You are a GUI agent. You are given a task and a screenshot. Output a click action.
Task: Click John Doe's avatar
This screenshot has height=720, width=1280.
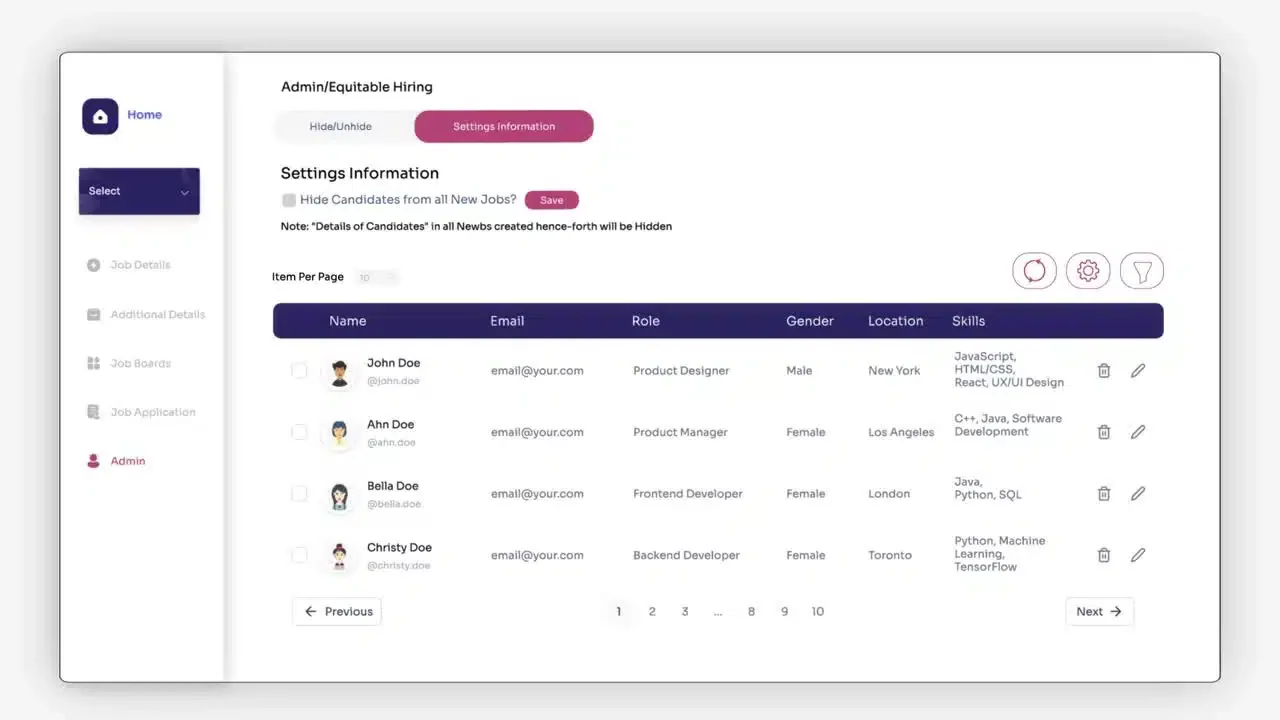tap(340, 373)
